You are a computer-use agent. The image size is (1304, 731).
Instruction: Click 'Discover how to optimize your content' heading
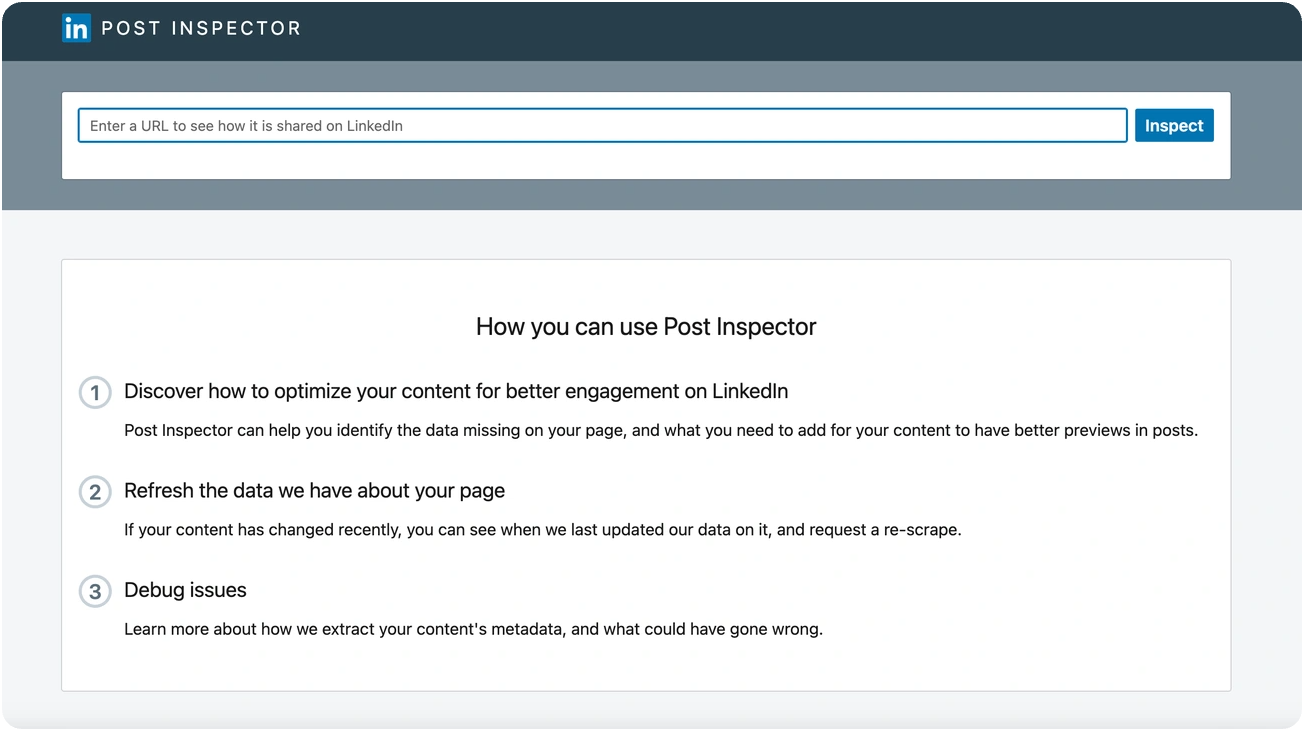(x=456, y=391)
